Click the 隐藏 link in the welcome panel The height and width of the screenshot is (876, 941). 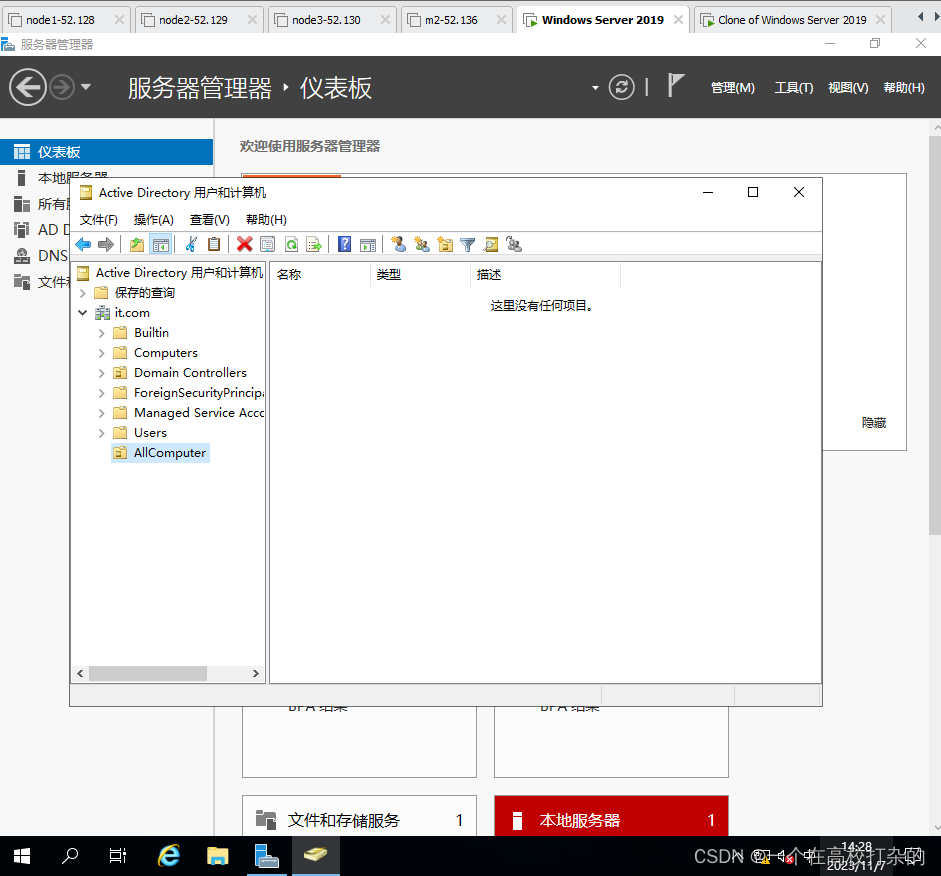pyautogui.click(x=874, y=423)
